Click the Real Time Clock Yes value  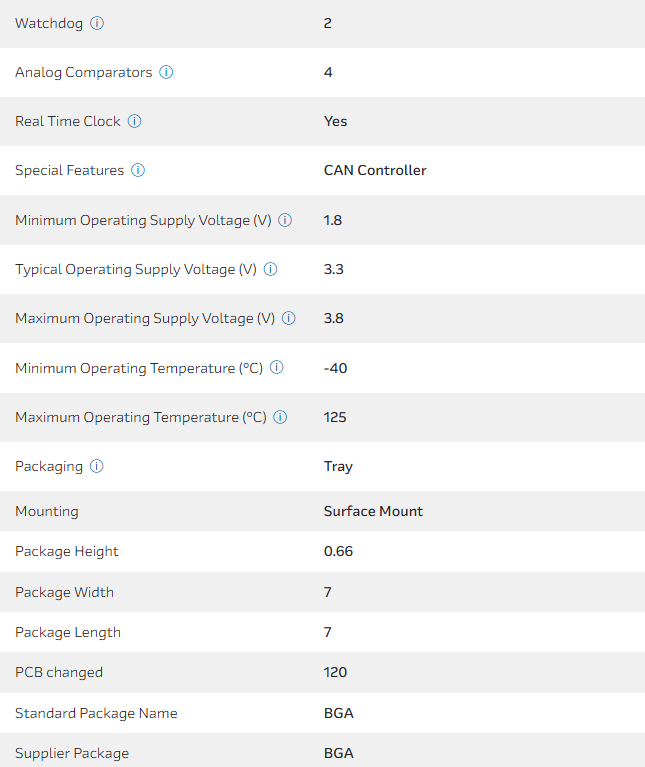tap(335, 121)
